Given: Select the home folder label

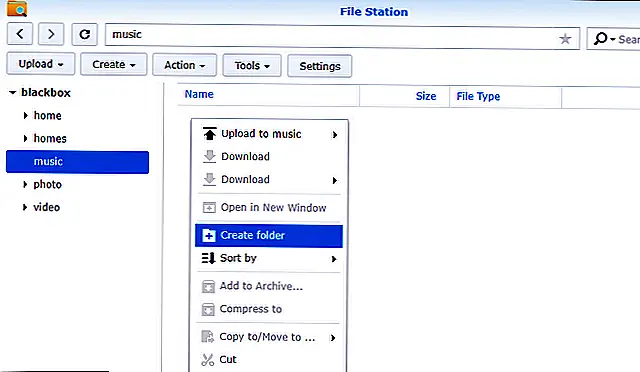Looking at the screenshot, I should pos(47,116).
